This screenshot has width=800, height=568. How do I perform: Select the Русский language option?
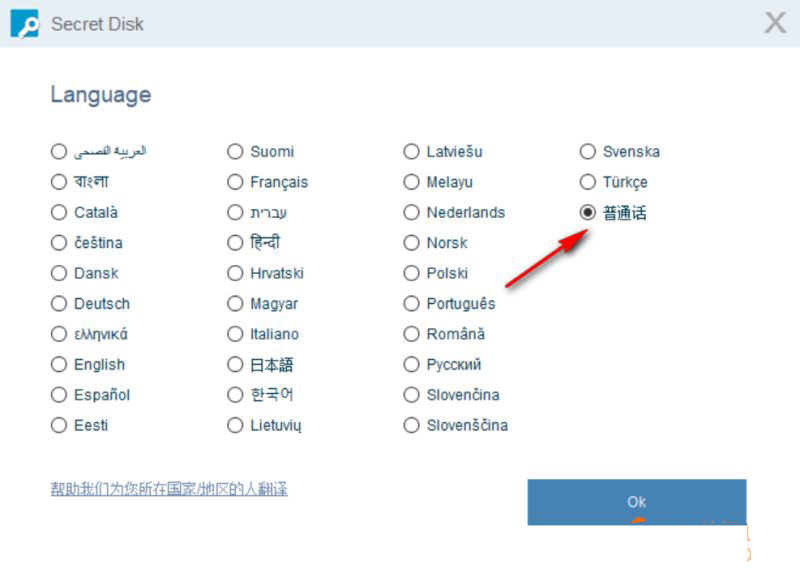(x=411, y=365)
